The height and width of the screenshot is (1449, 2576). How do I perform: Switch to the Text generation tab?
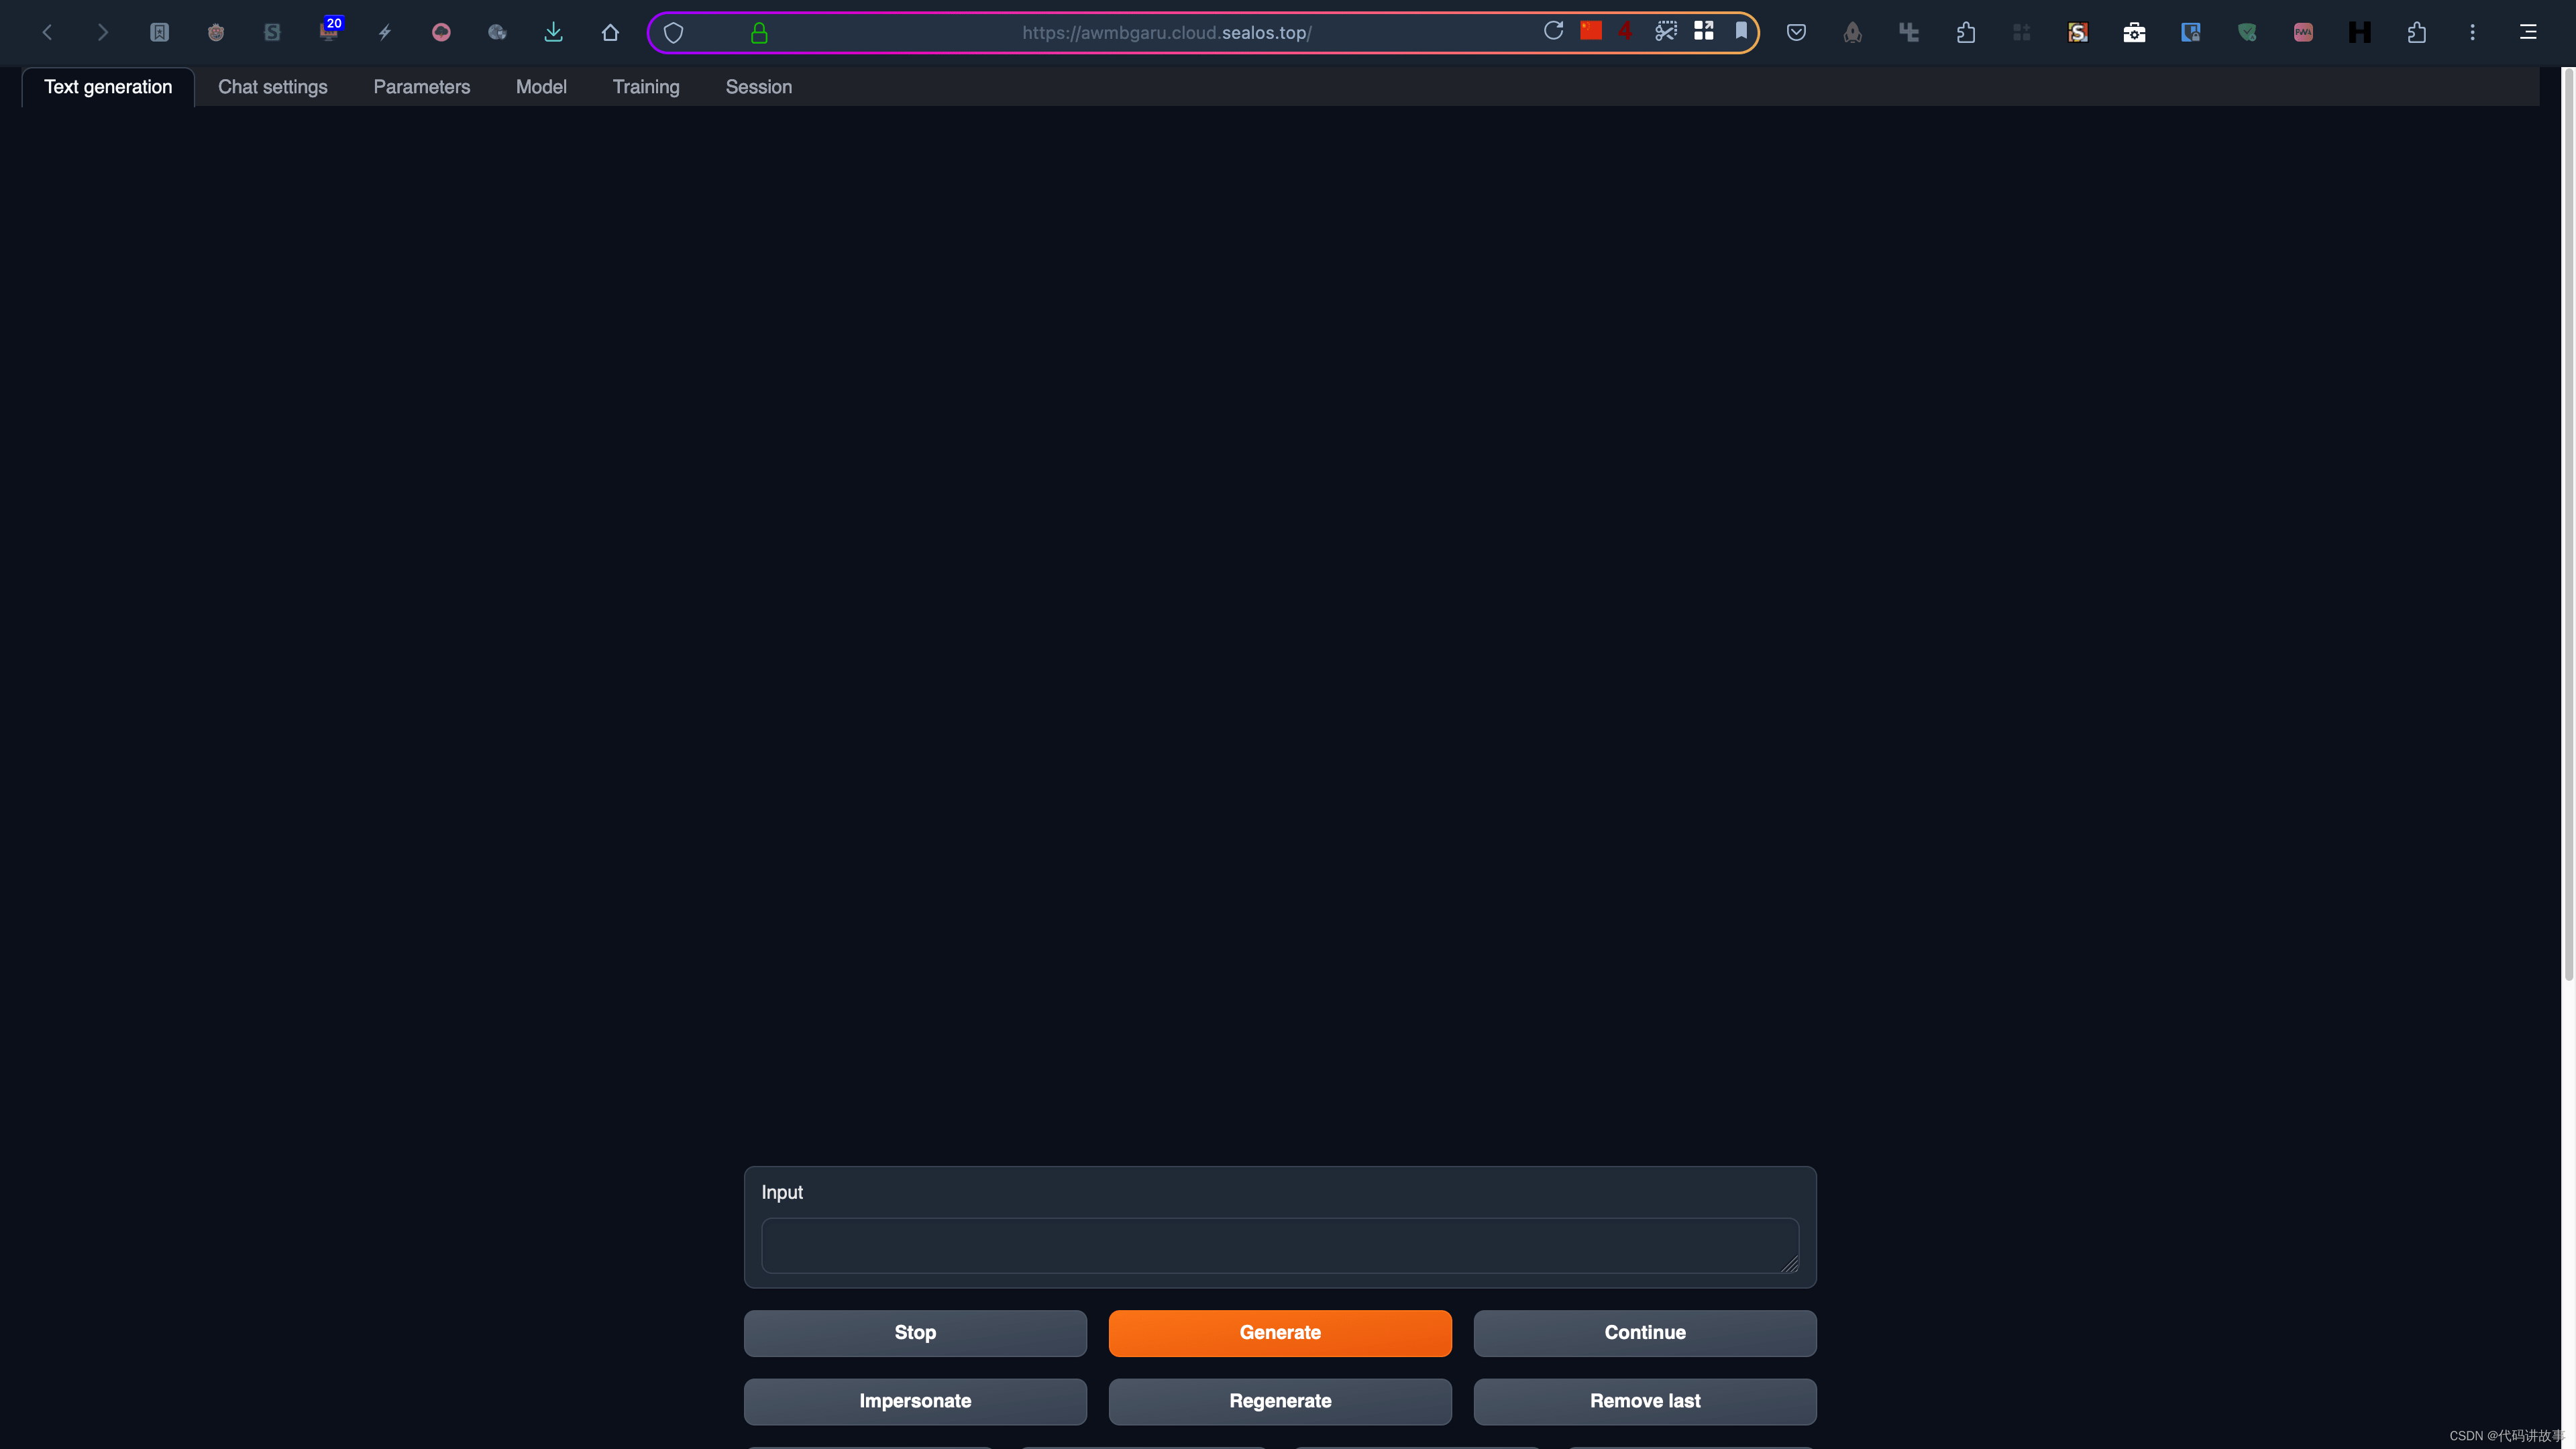tap(108, 87)
